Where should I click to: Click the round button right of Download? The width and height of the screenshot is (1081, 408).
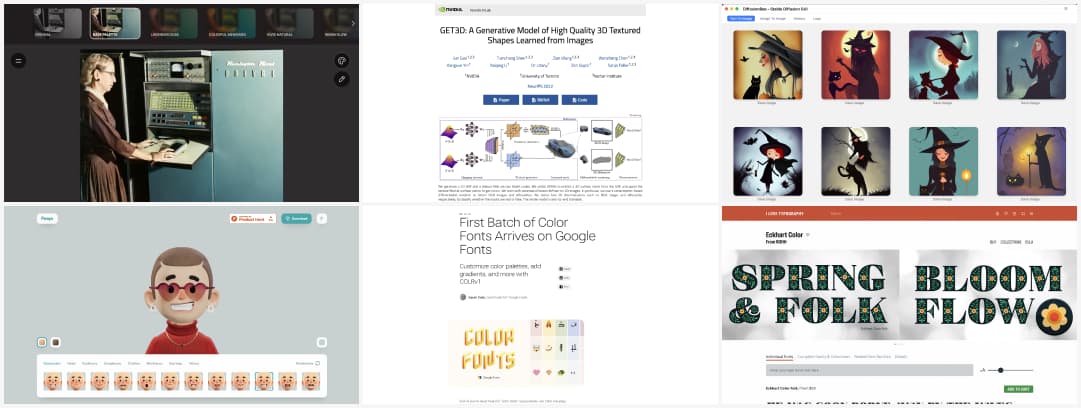click(x=322, y=218)
